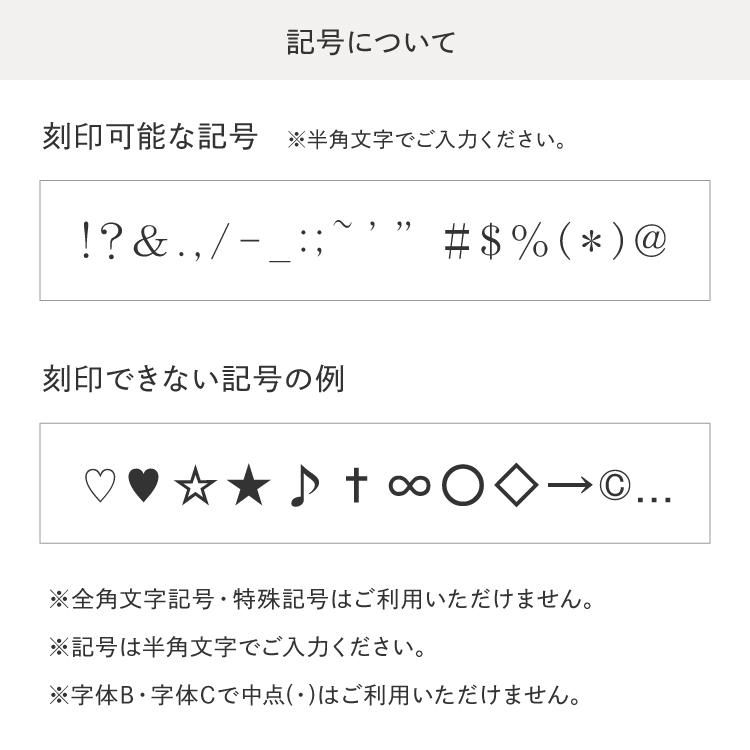Click the circle outline symbol
The height and width of the screenshot is (750, 750).
tap(462, 487)
